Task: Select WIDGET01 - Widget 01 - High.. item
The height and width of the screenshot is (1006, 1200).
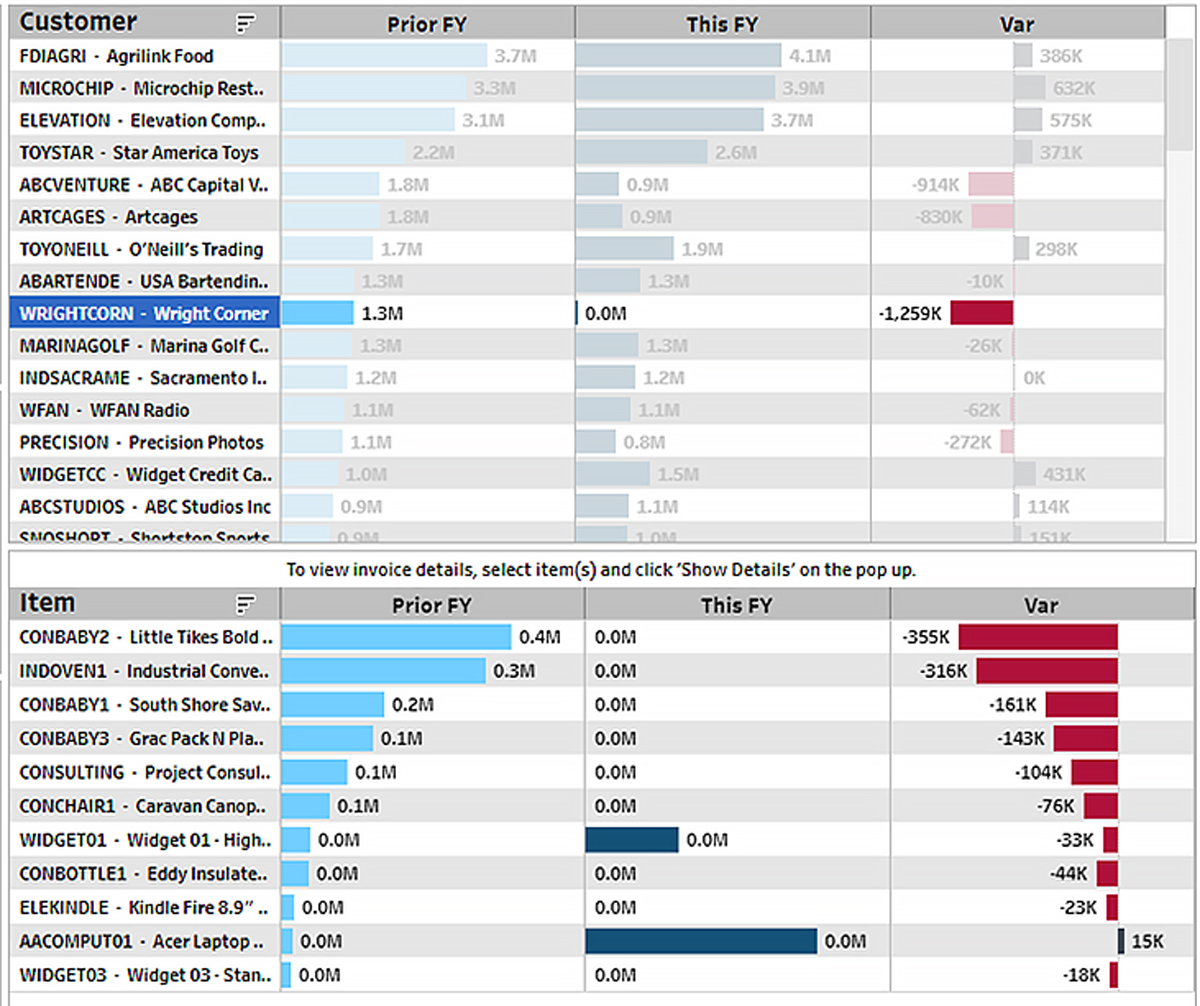Action: pos(146,840)
